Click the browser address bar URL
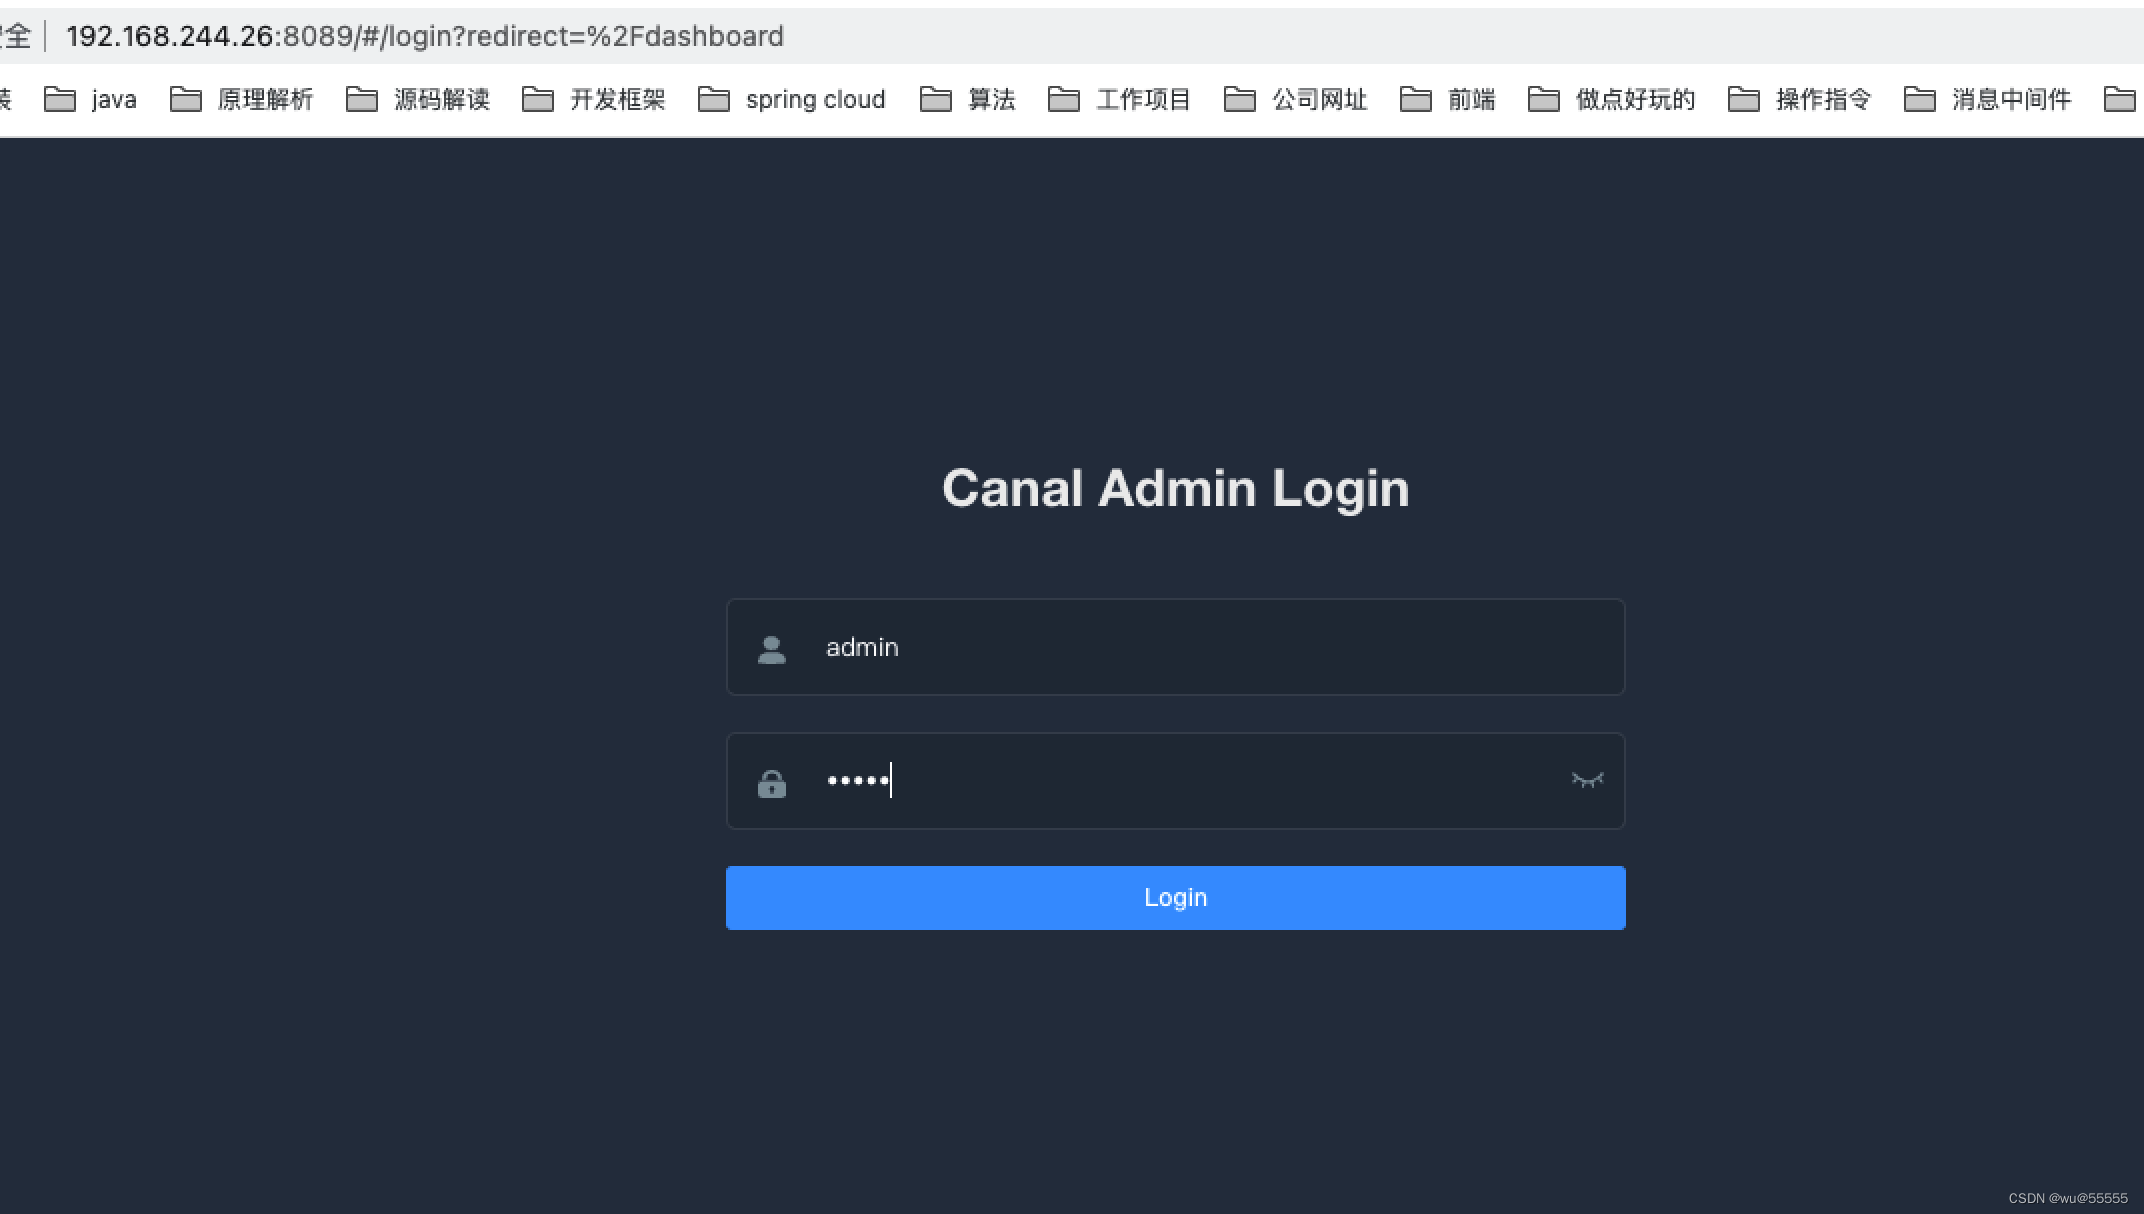Screen dimensions: 2144x1214 coord(425,36)
